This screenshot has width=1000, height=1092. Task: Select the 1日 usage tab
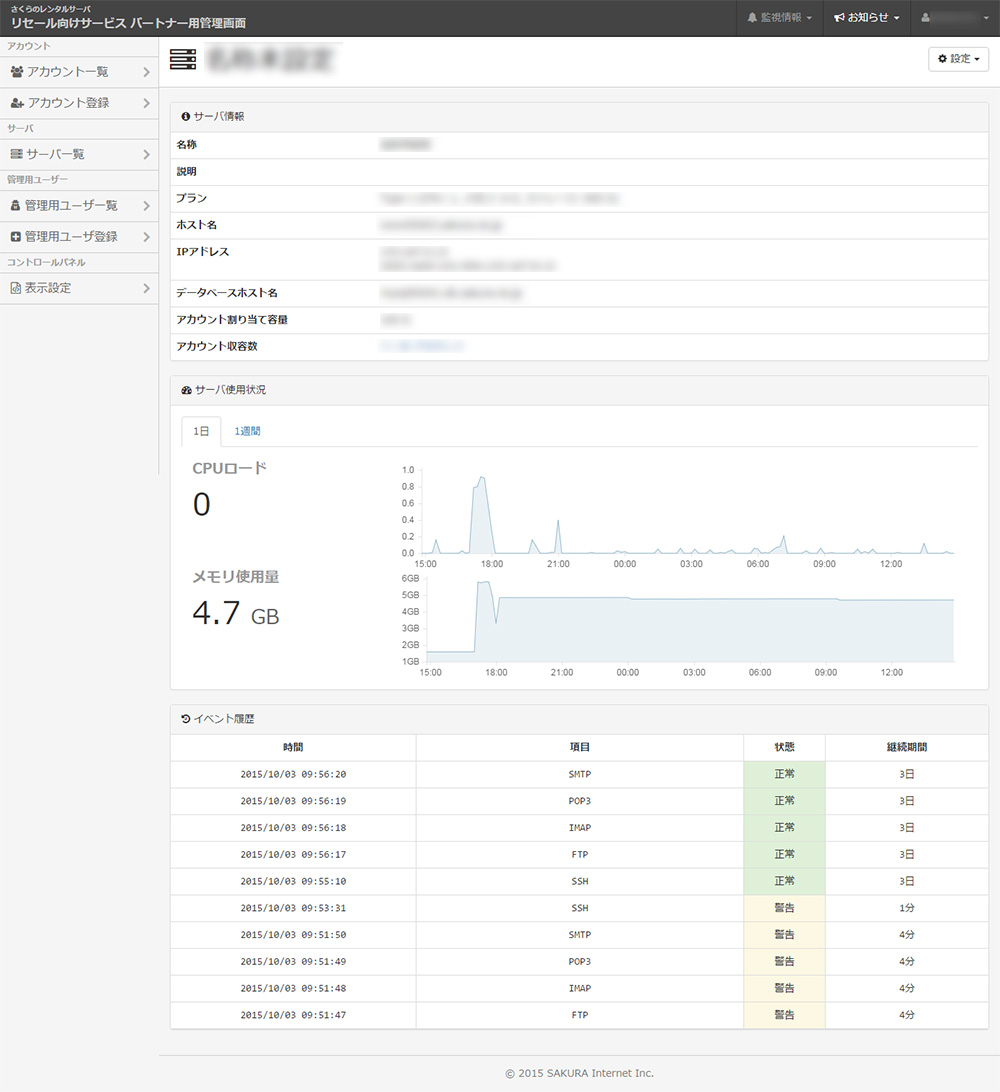click(x=201, y=432)
